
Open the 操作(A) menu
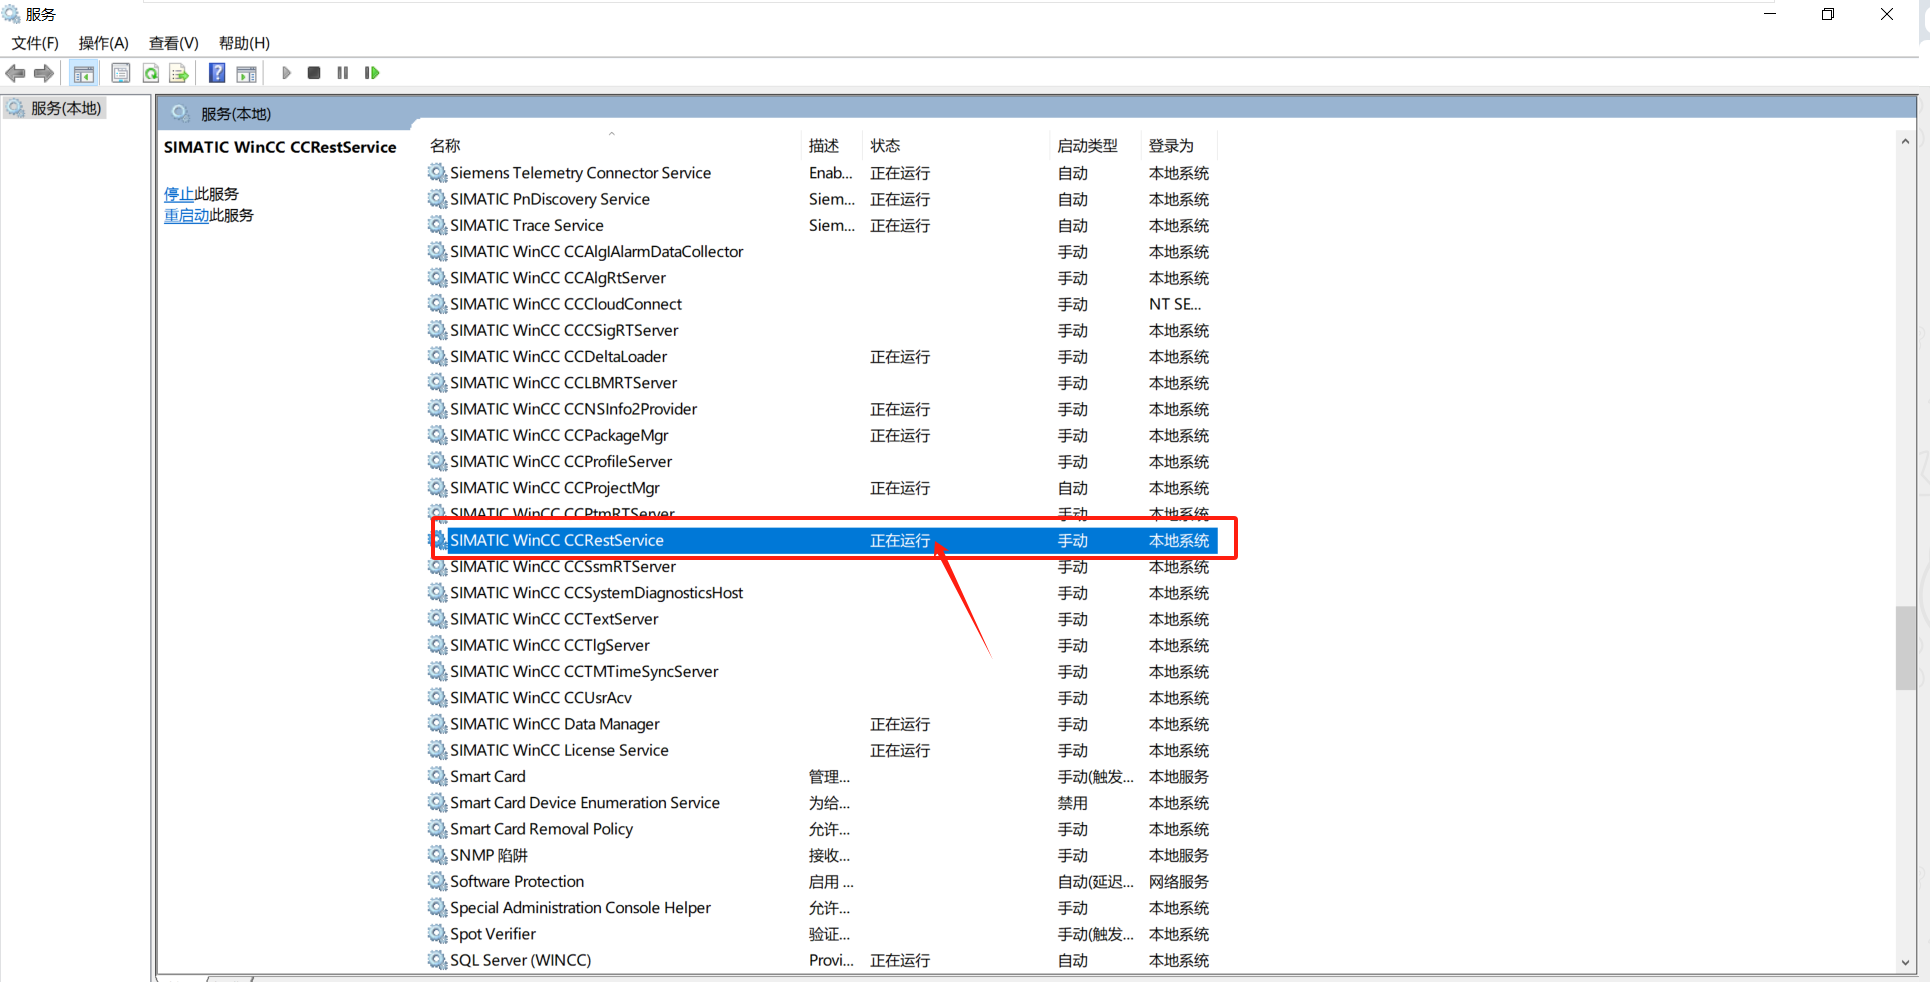coord(104,43)
